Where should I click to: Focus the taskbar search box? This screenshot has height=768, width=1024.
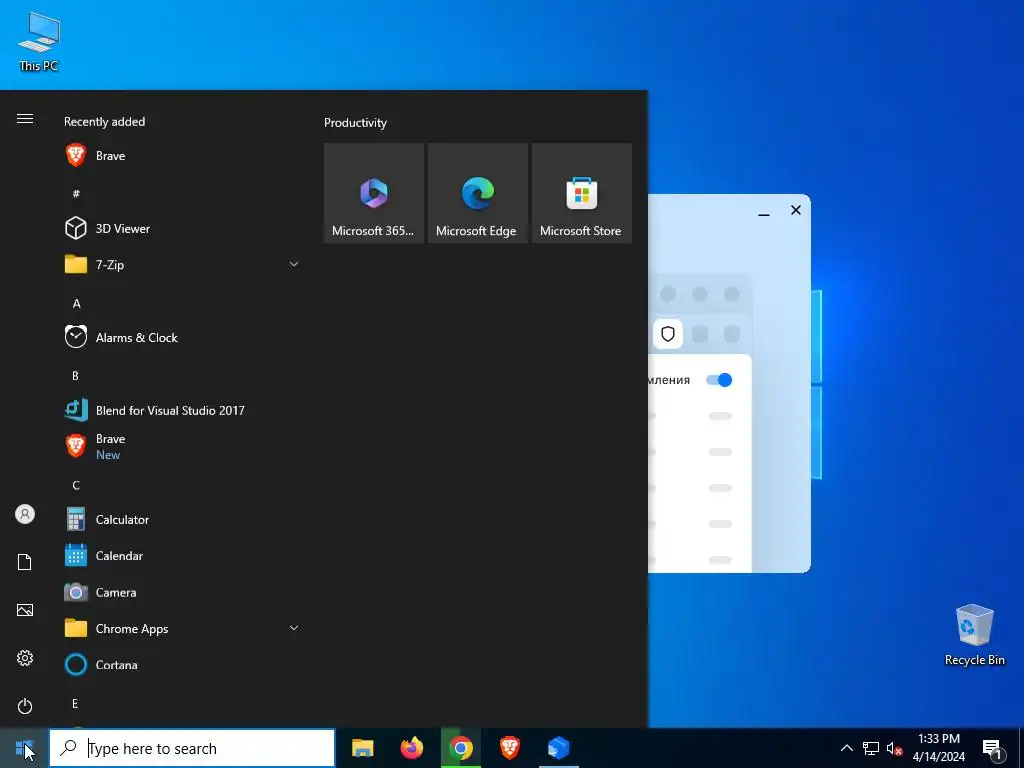pyautogui.click(x=192, y=748)
